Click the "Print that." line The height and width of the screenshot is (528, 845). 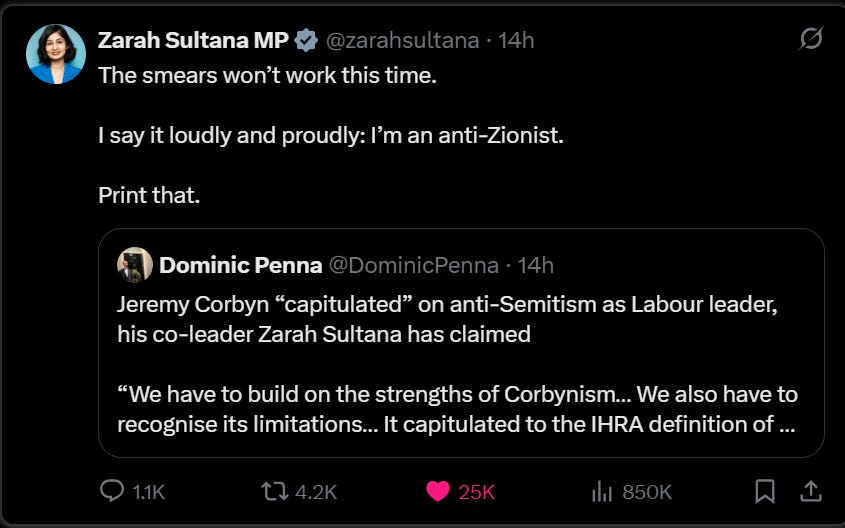tap(149, 195)
